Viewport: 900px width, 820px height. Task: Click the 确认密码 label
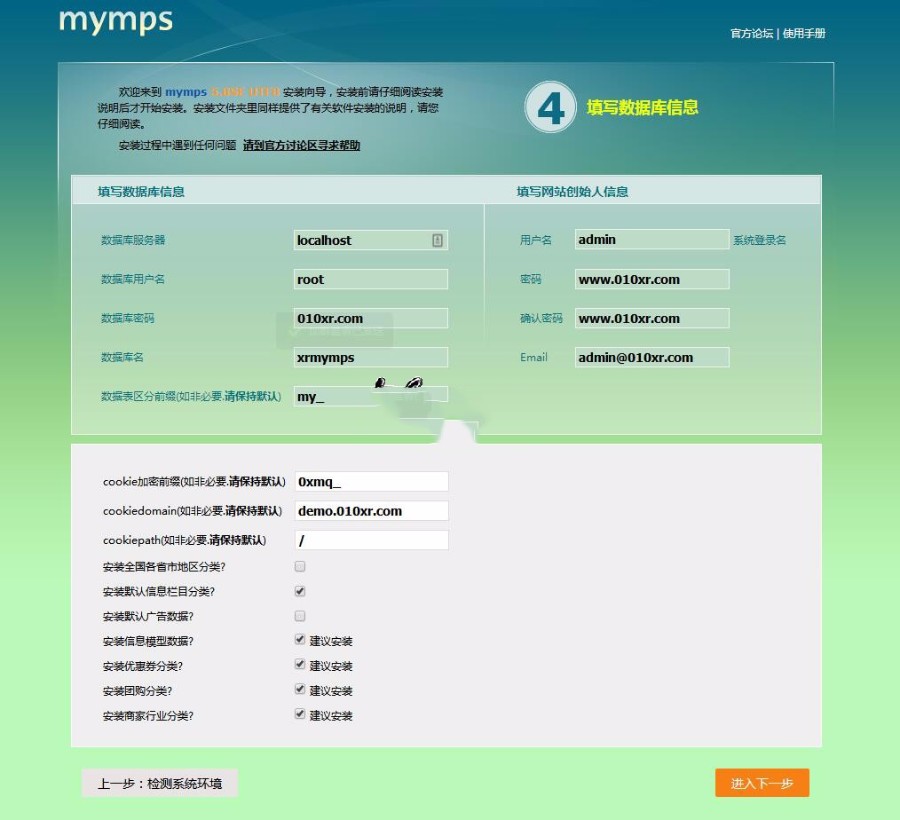(x=541, y=318)
